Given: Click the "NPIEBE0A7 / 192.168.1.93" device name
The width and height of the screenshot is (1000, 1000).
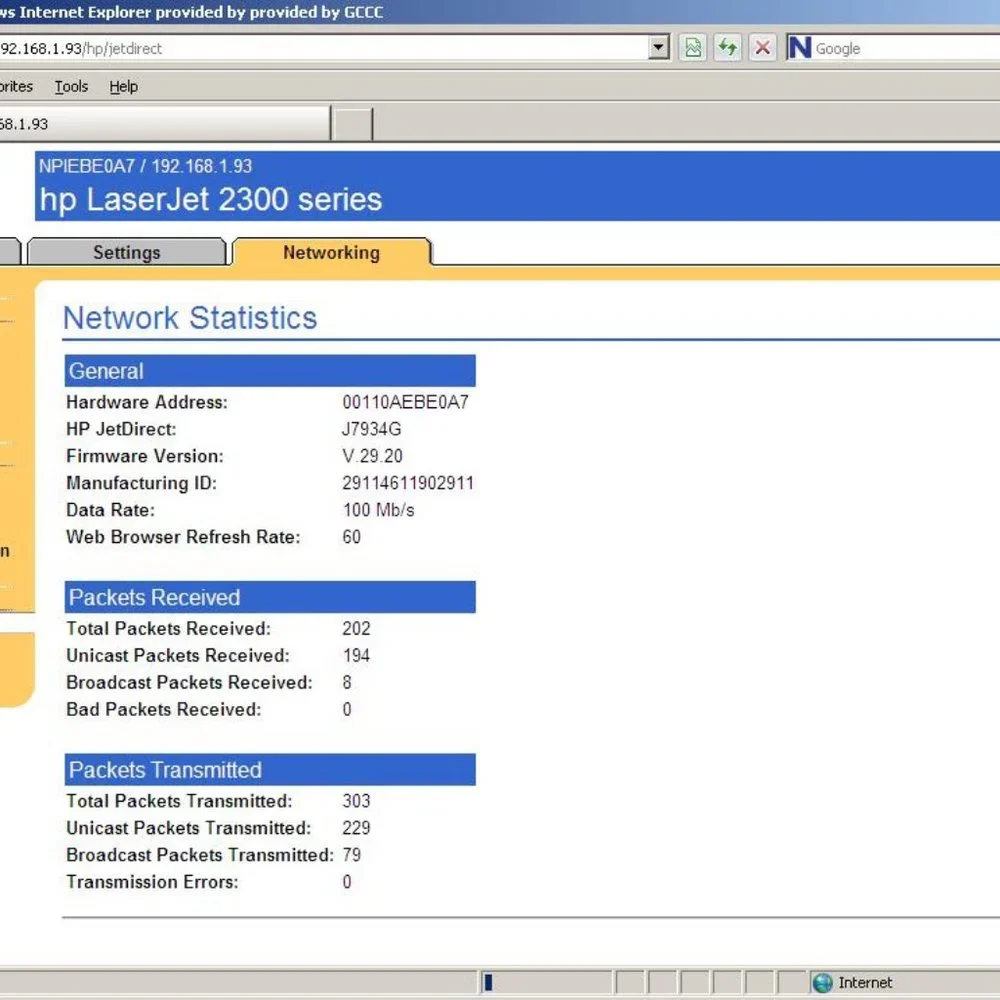Looking at the screenshot, I should point(145,166).
